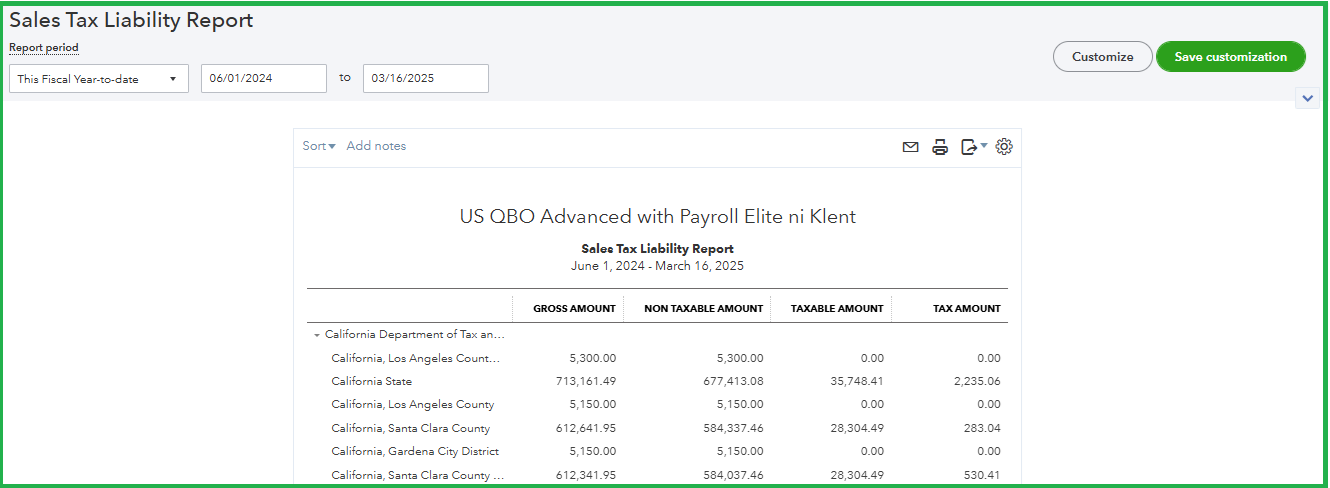Edit the start date field 06/01/2024
The width and height of the screenshot is (1330, 488).
(x=264, y=79)
